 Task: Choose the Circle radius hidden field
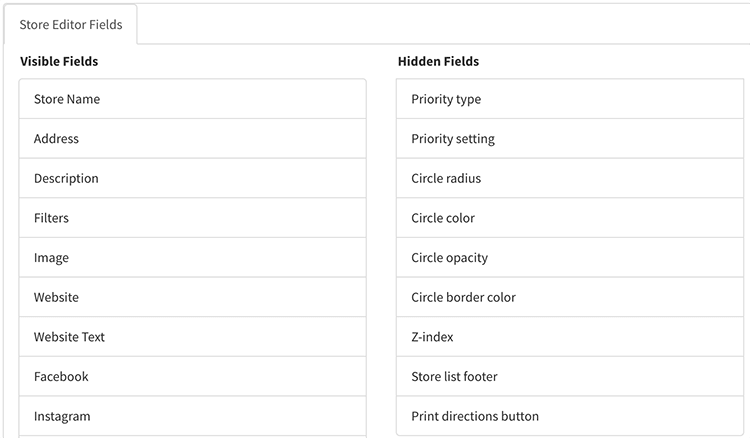pos(570,178)
